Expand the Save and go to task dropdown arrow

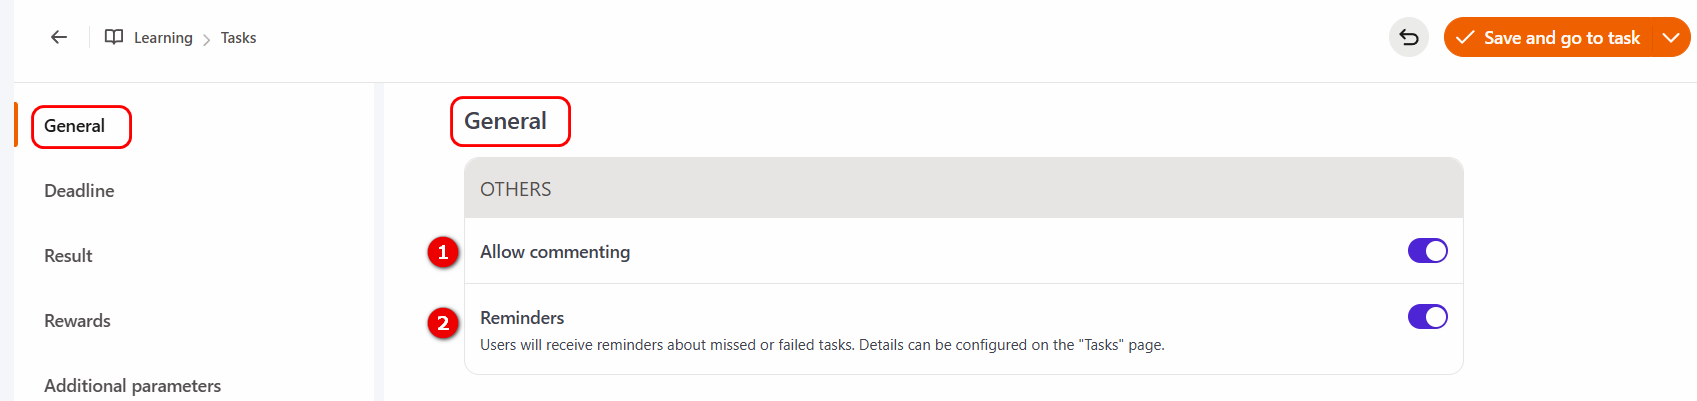pyautogui.click(x=1670, y=38)
